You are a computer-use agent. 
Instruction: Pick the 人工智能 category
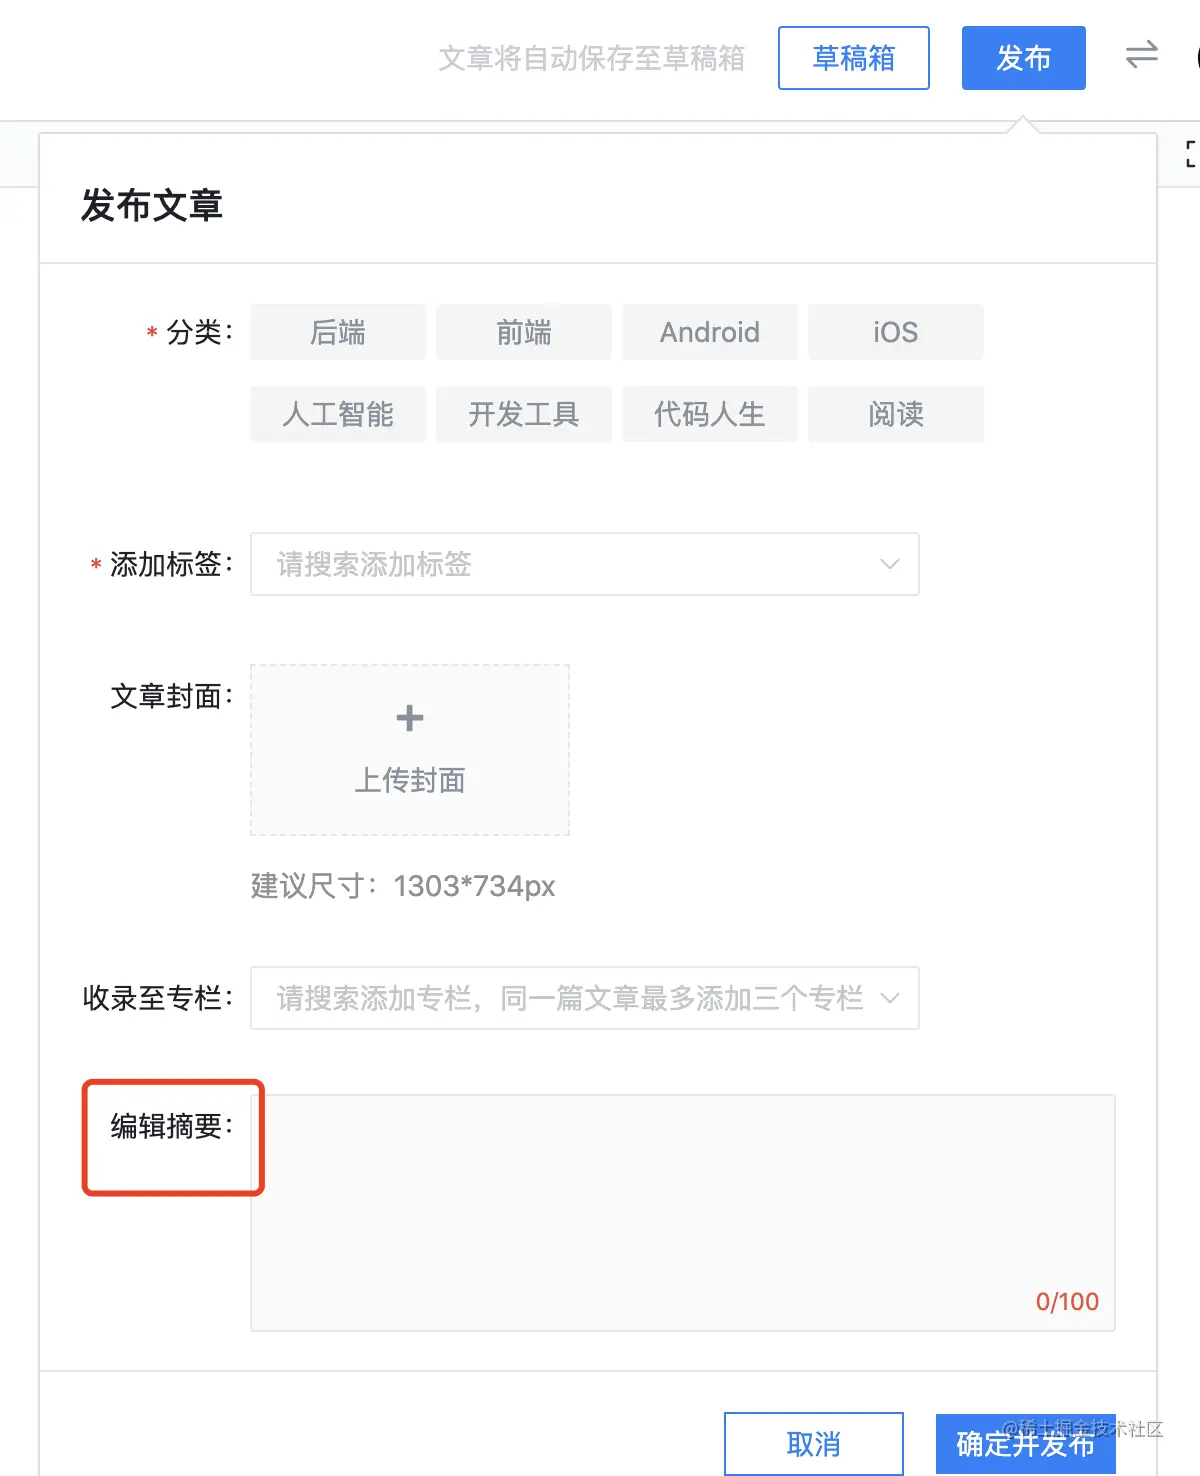pyautogui.click(x=338, y=414)
